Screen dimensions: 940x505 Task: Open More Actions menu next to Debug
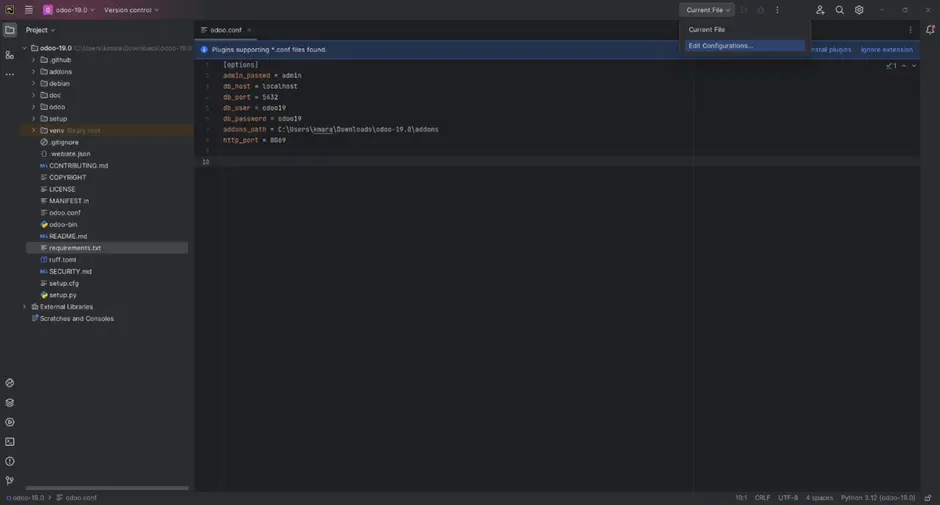(778, 10)
